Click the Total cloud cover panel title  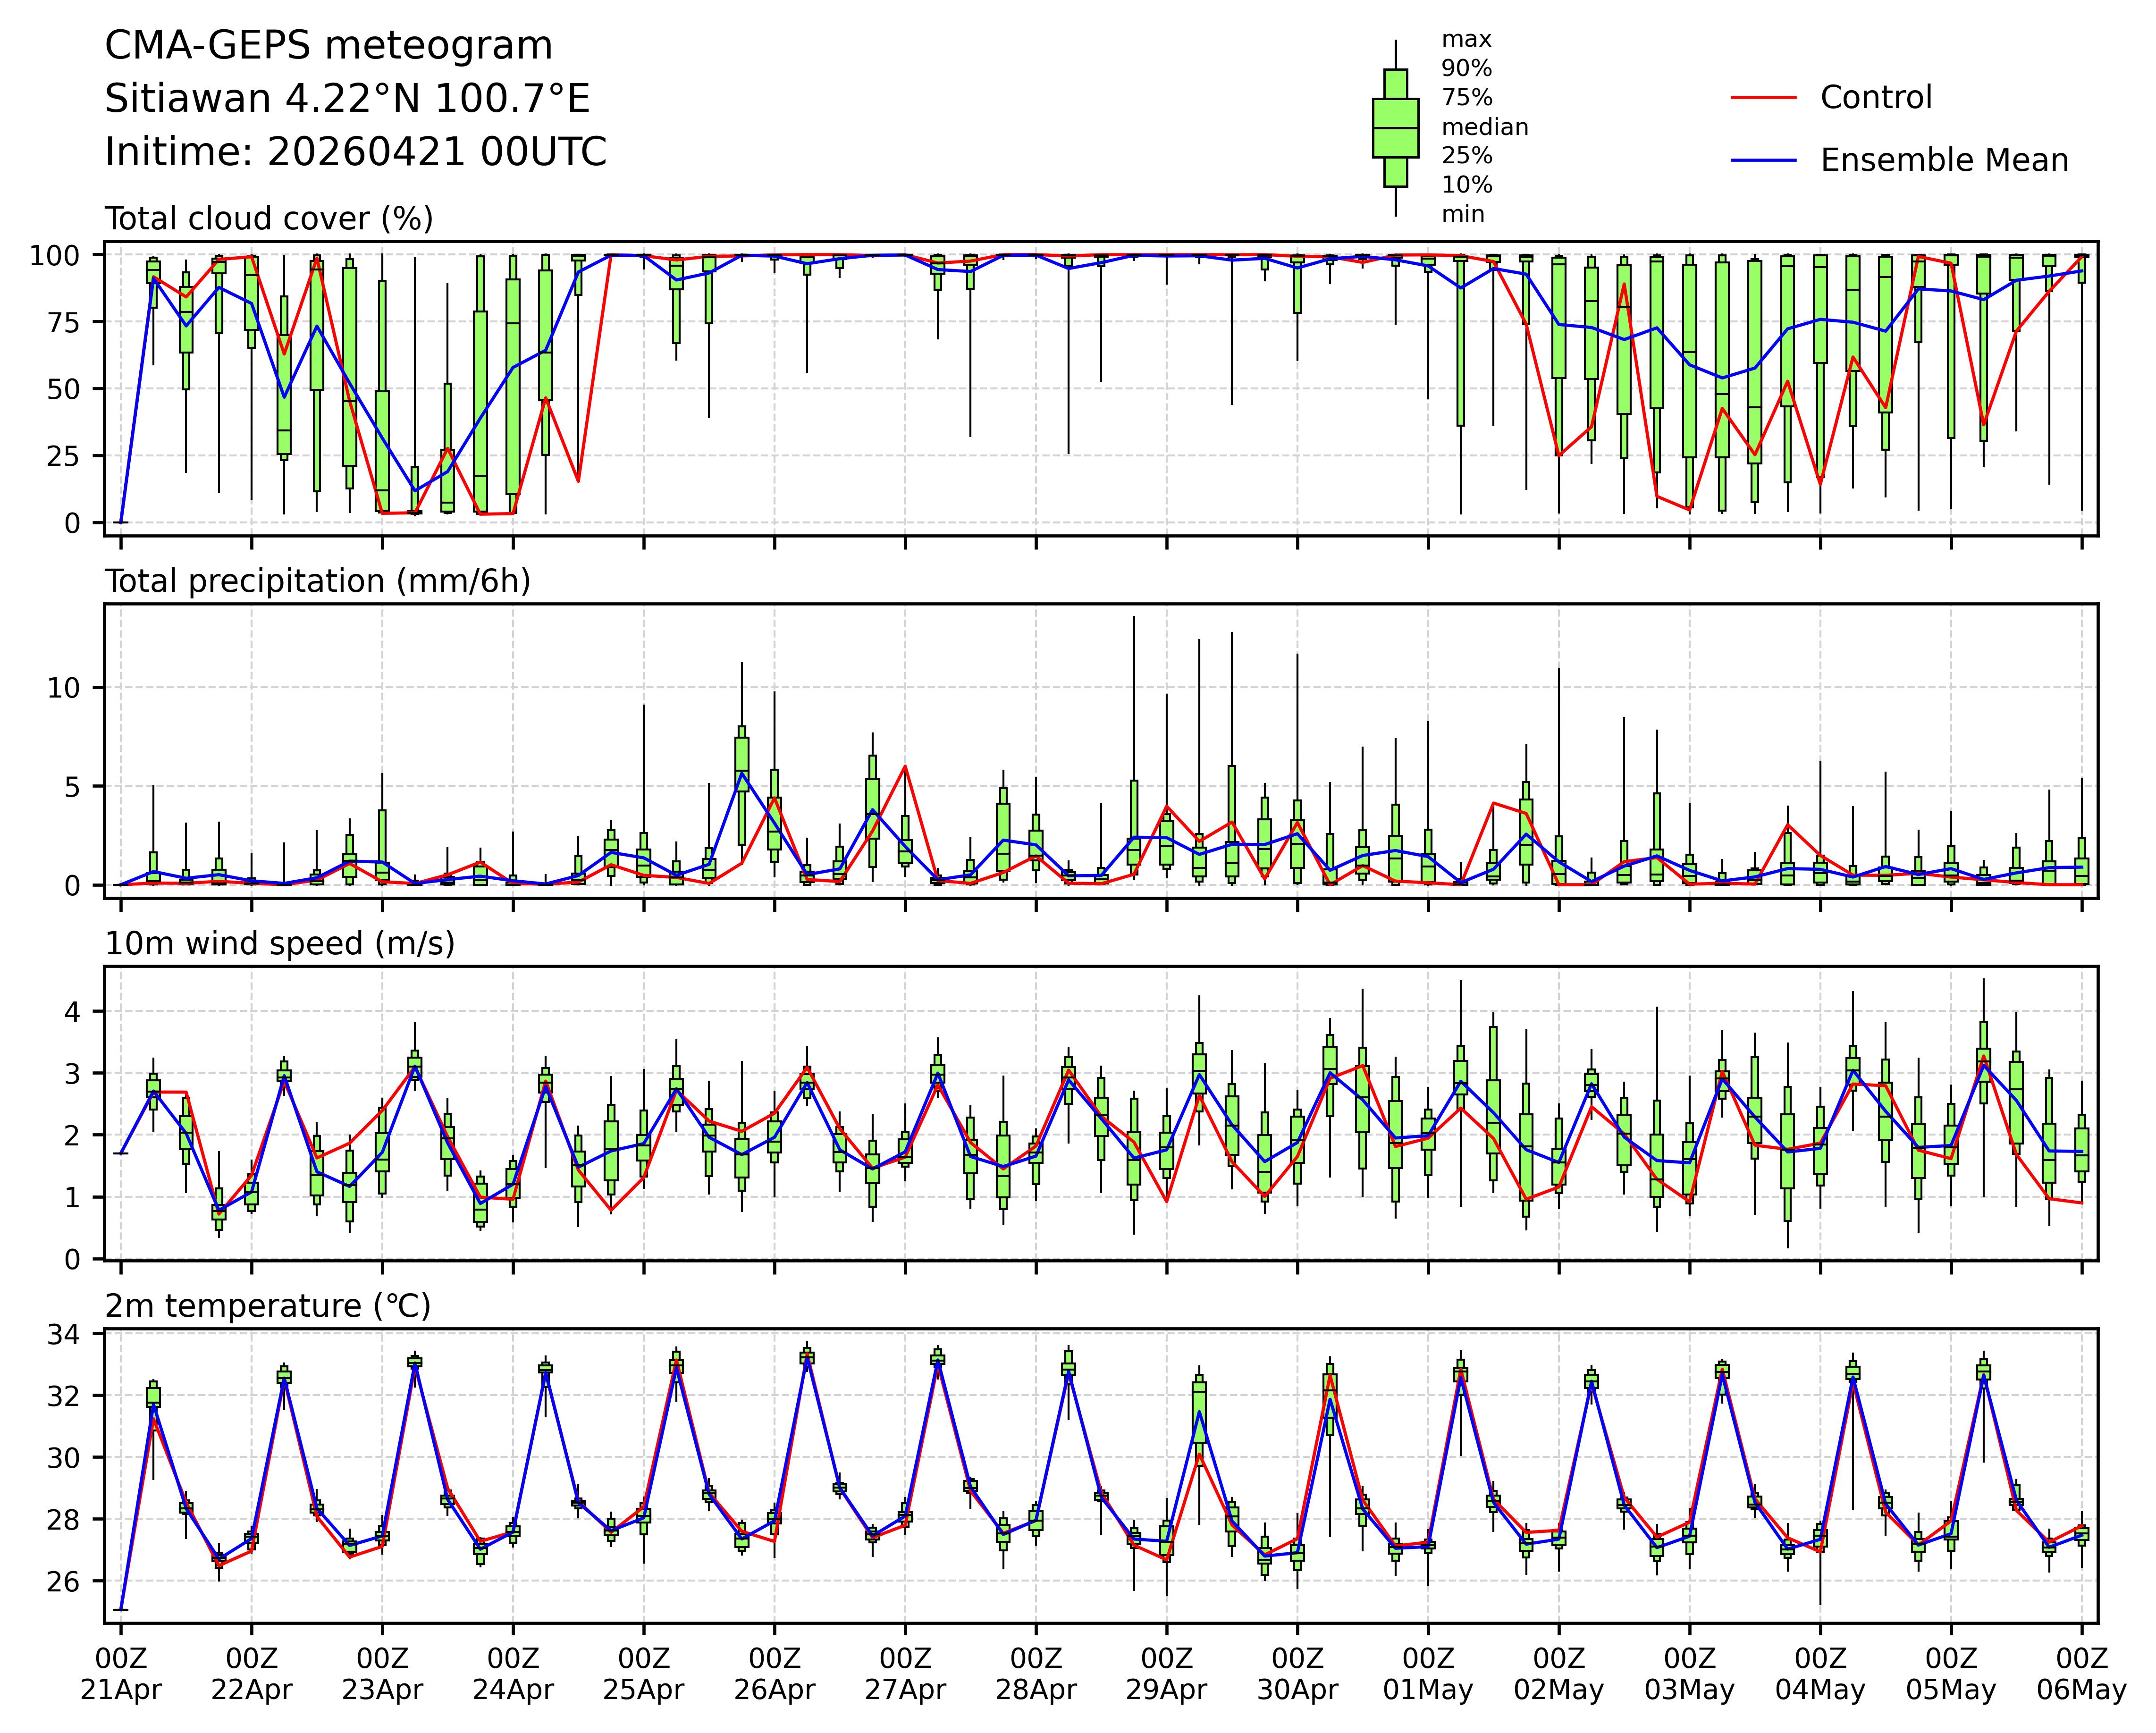point(269,218)
